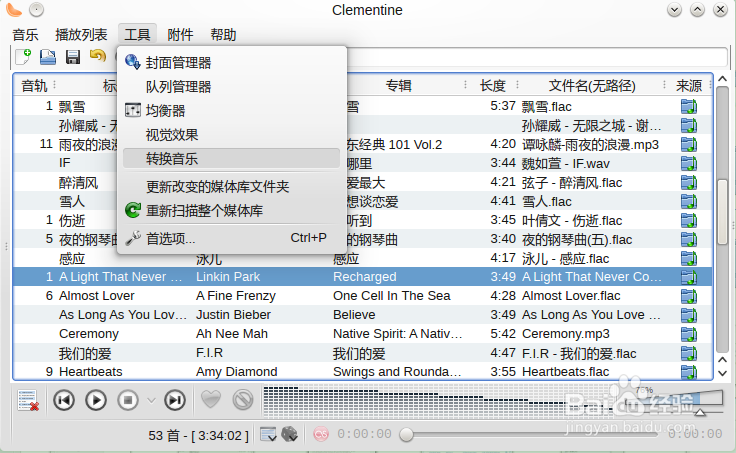Click the source icon for 夜的钢琴曲(五).flac row
This screenshot has width=736, height=453.
[x=689, y=239]
